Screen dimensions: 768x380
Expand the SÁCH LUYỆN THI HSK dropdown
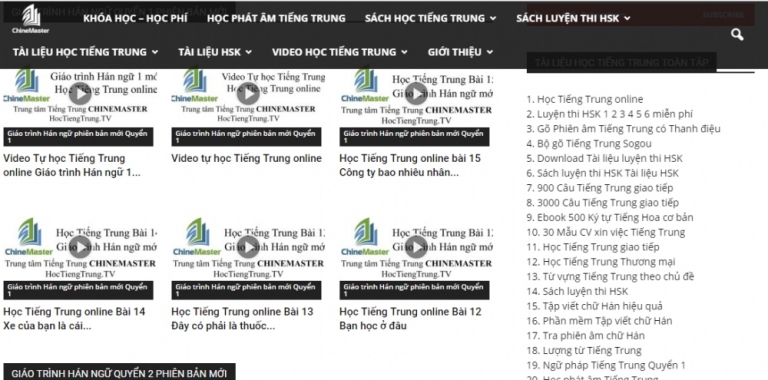(573, 19)
